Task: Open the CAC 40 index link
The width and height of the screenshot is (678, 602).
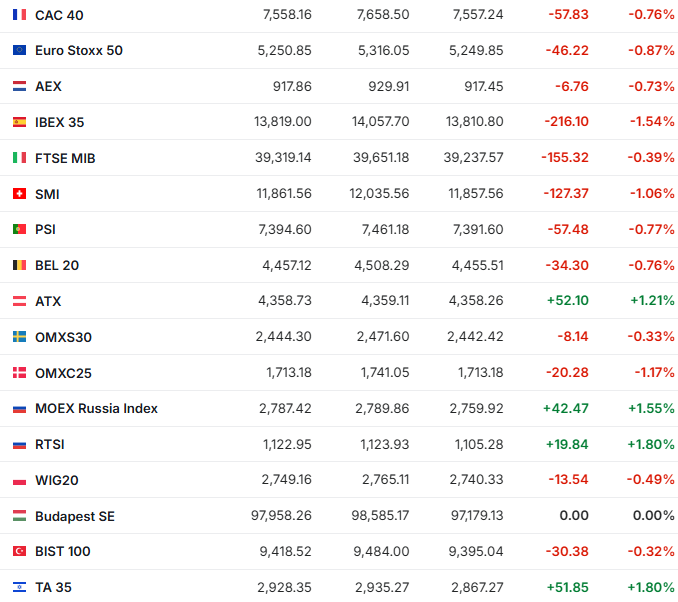Action: pyautogui.click(x=58, y=15)
